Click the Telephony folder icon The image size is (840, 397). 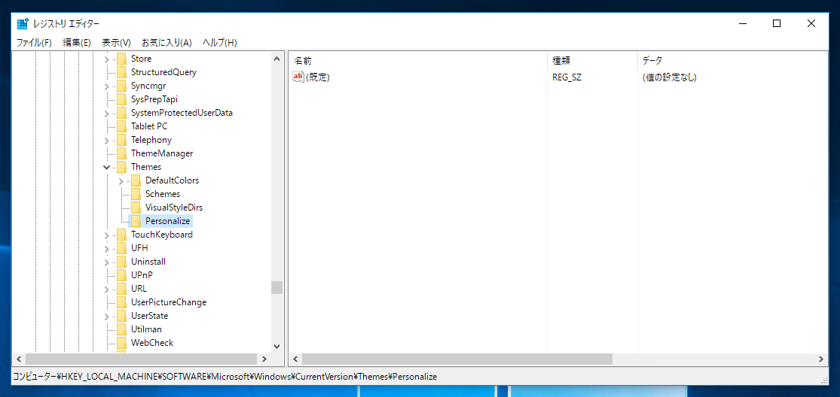point(122,140)
